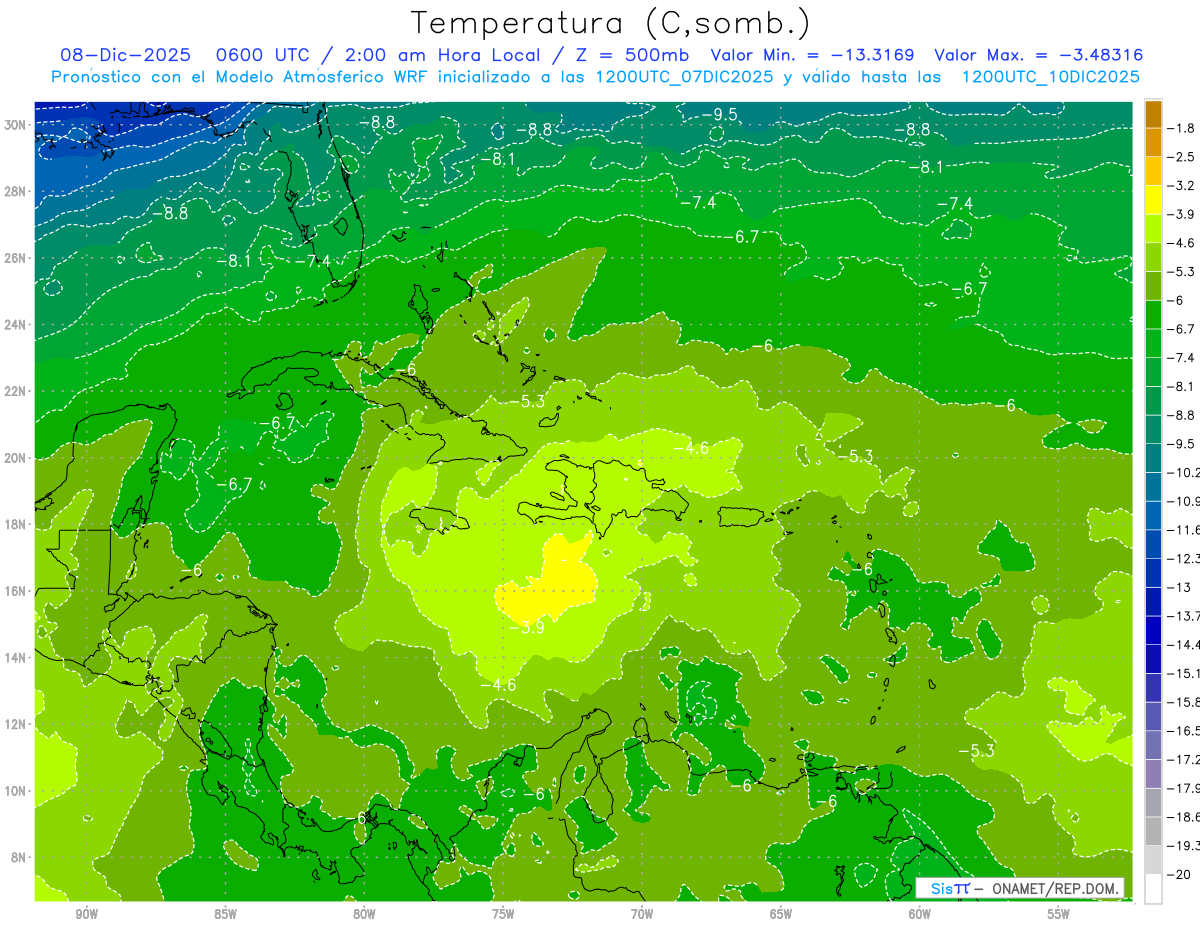Click the colorbar label "-18.6"
Screen dimensions: 1200x927
pos(1185,817)
